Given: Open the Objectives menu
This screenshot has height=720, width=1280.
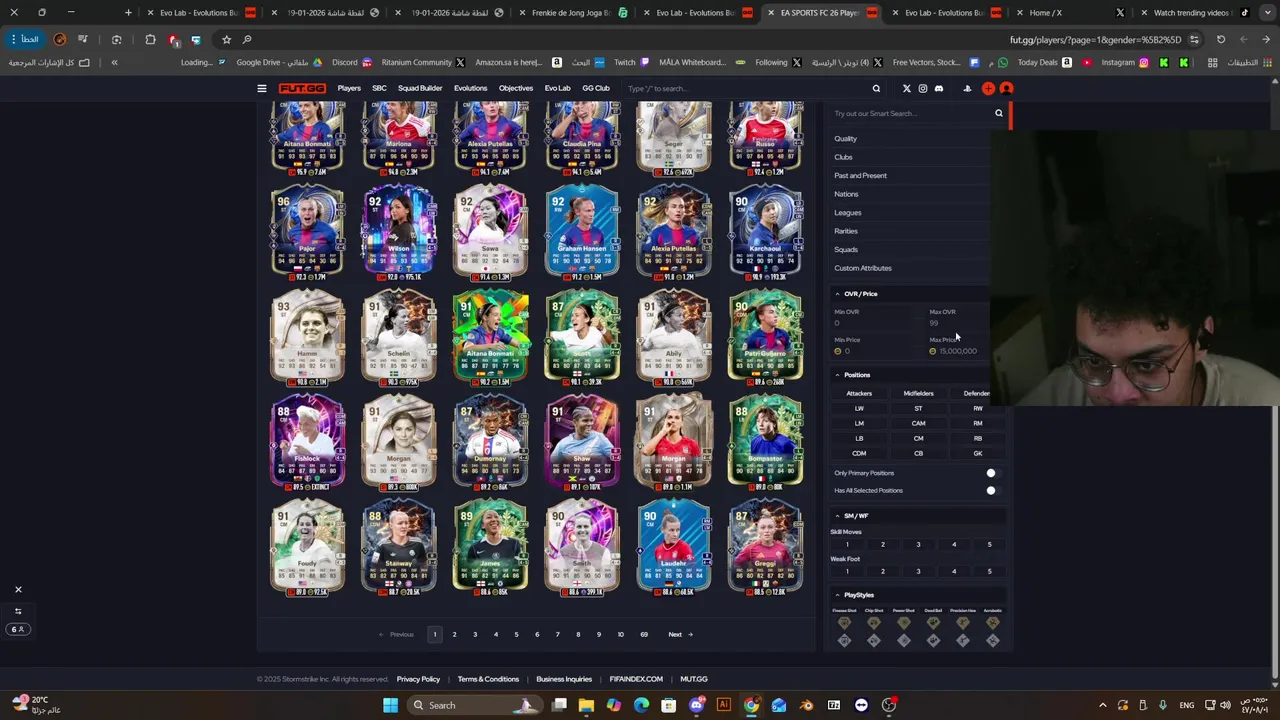Looking at the screenshot, I should click(516, 88).
